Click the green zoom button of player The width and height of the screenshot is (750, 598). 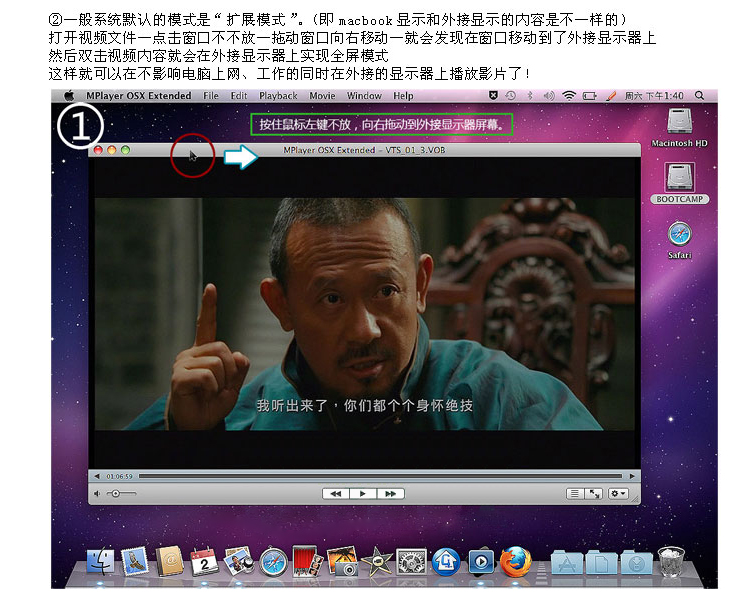125,150
